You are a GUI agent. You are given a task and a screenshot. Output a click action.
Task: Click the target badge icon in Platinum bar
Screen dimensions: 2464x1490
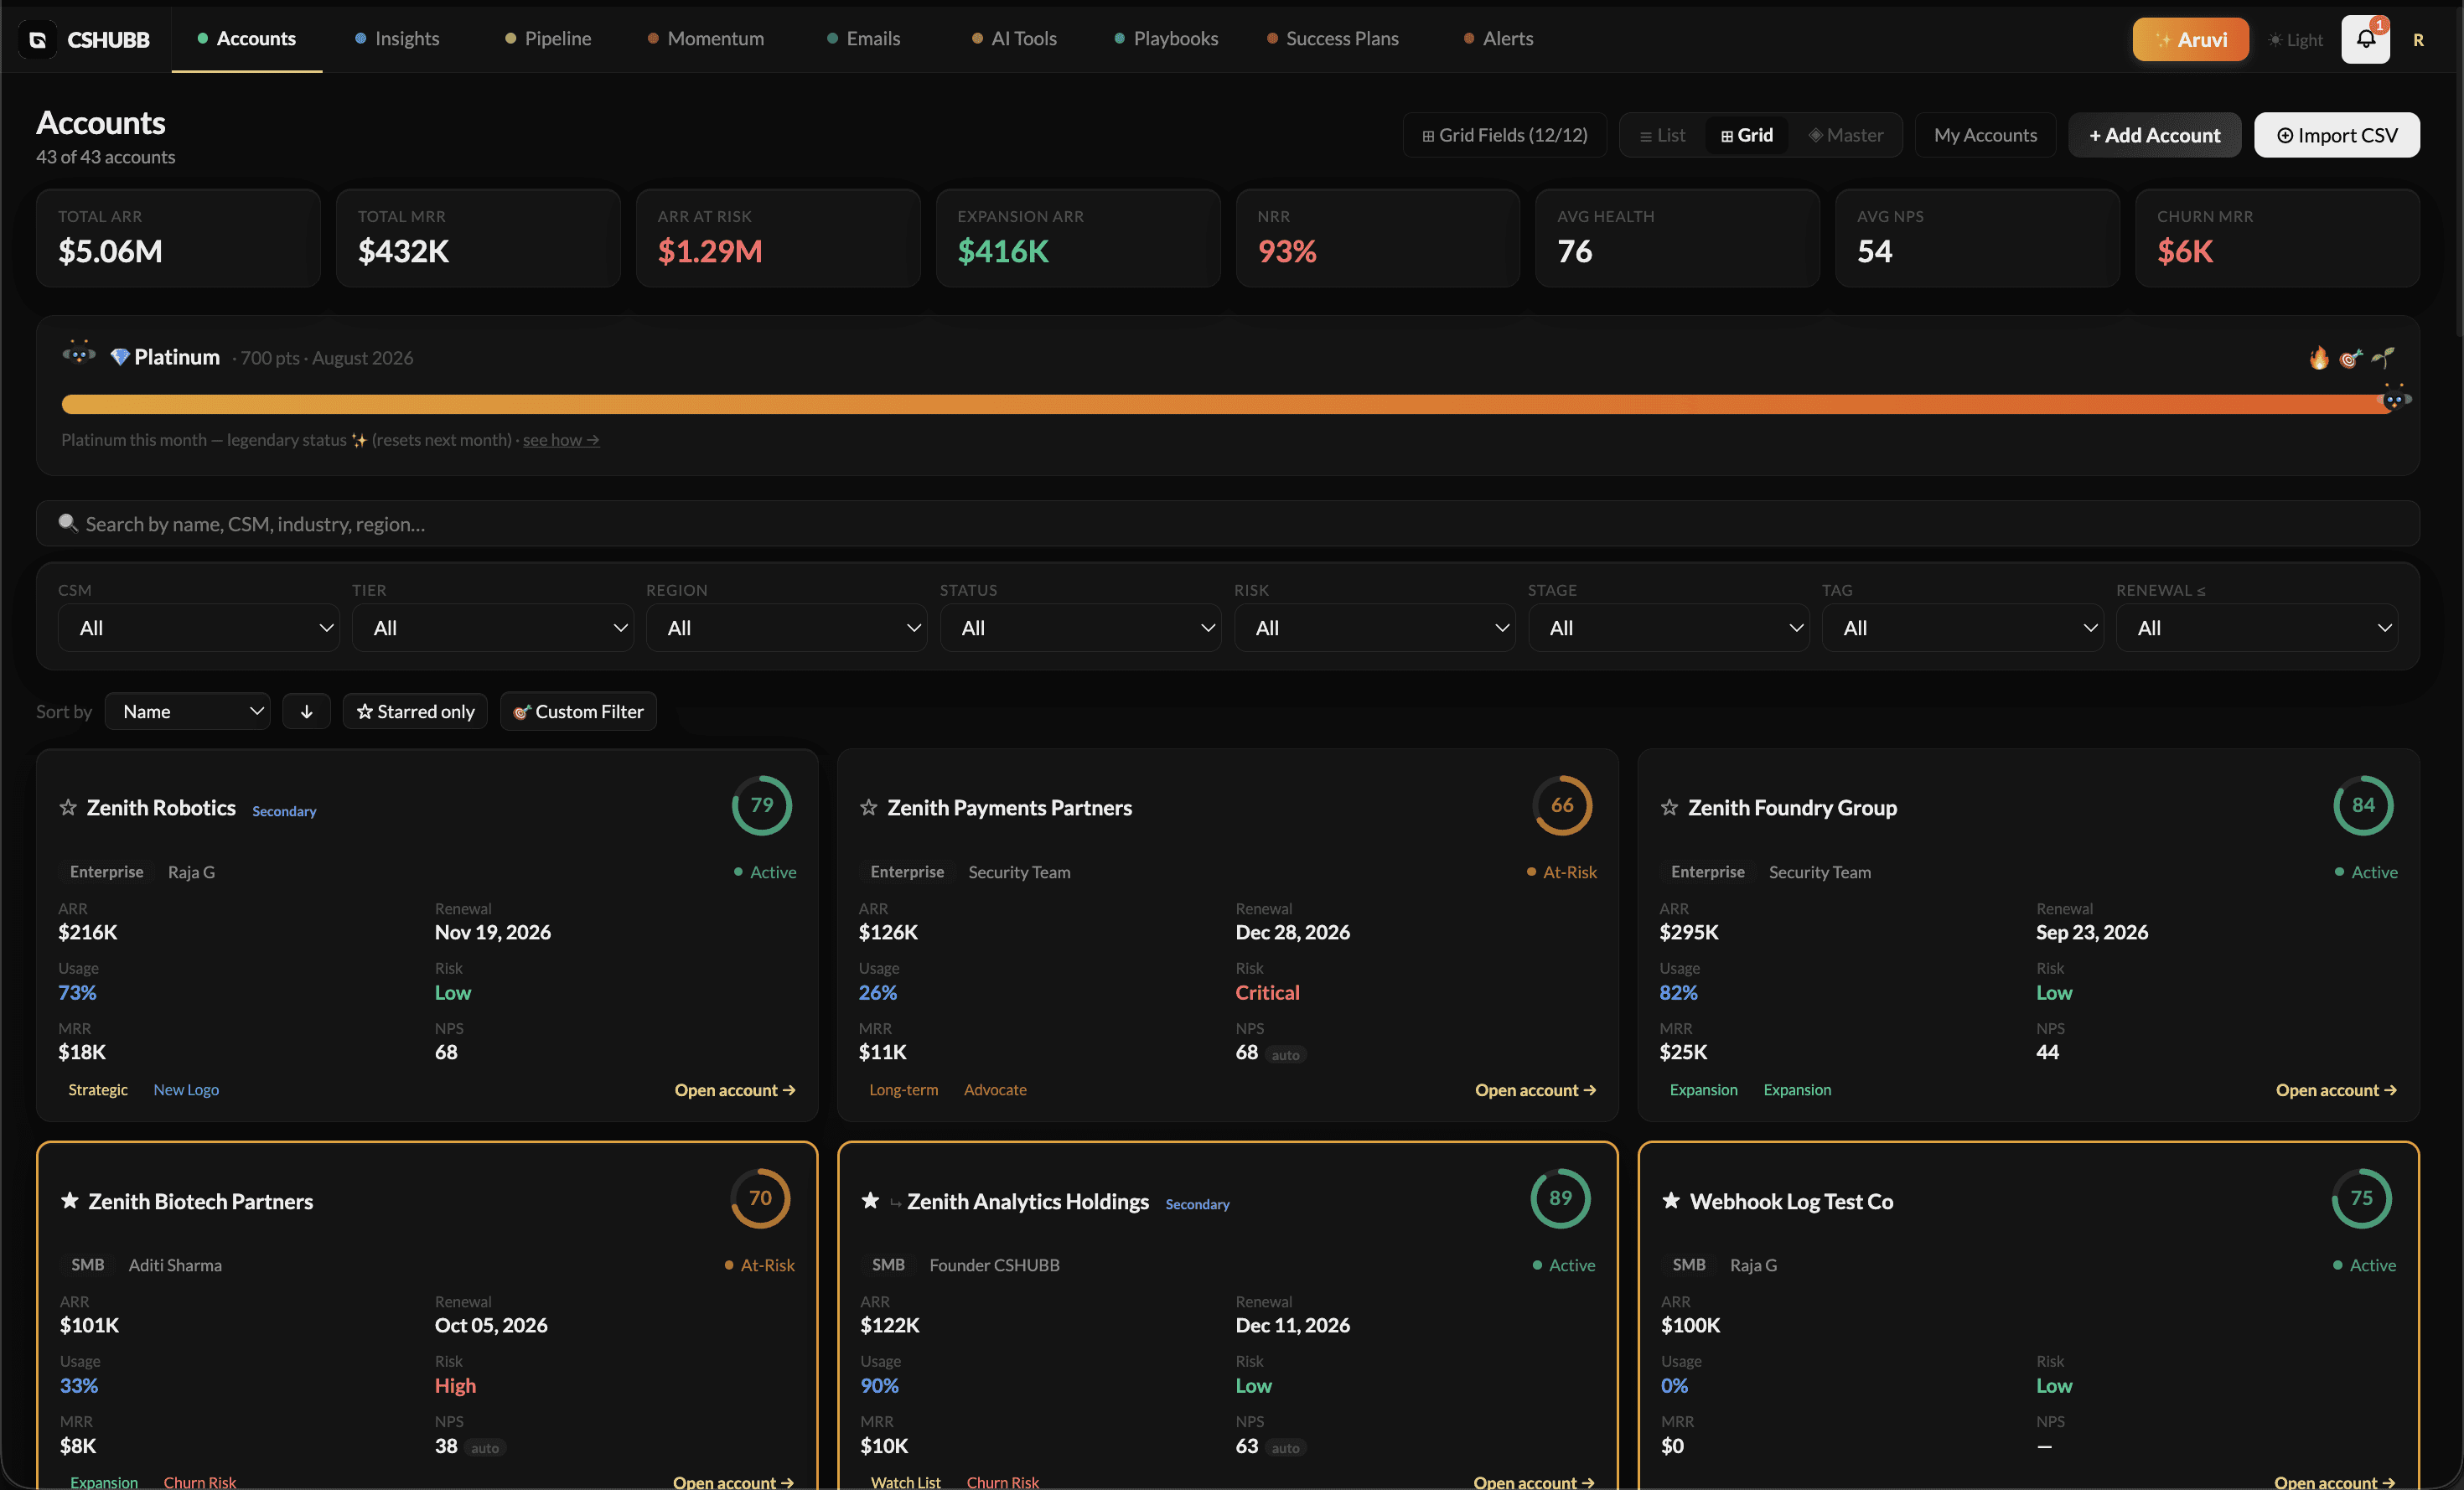pyautogui.click(x=2350, y=358)
